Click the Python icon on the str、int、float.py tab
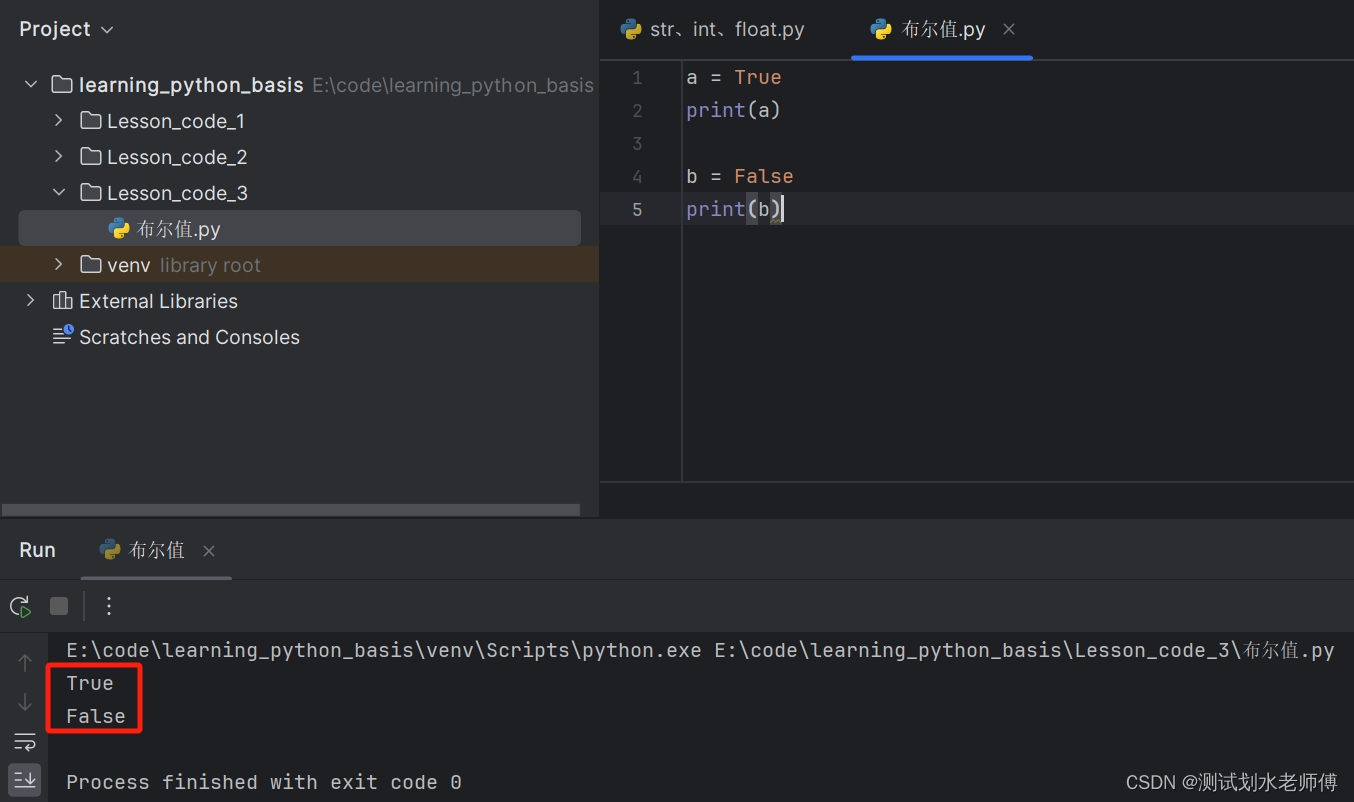The width and height of the screenshot is (1354, 802). tap(631, 29)
